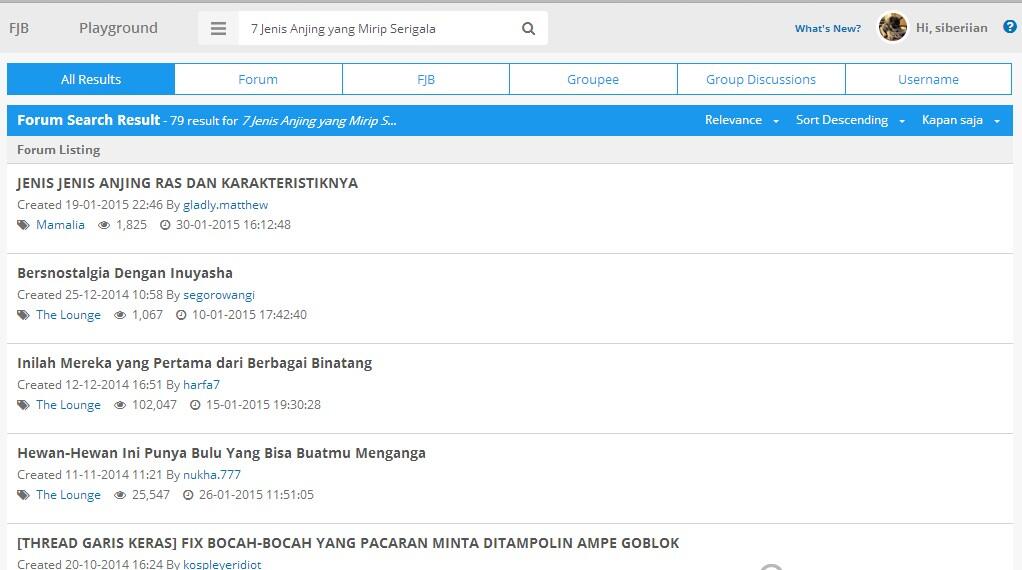Switch to the Group Discussions tab
The height and width of the screenshot is (570, 1022).
click(761, 79)
